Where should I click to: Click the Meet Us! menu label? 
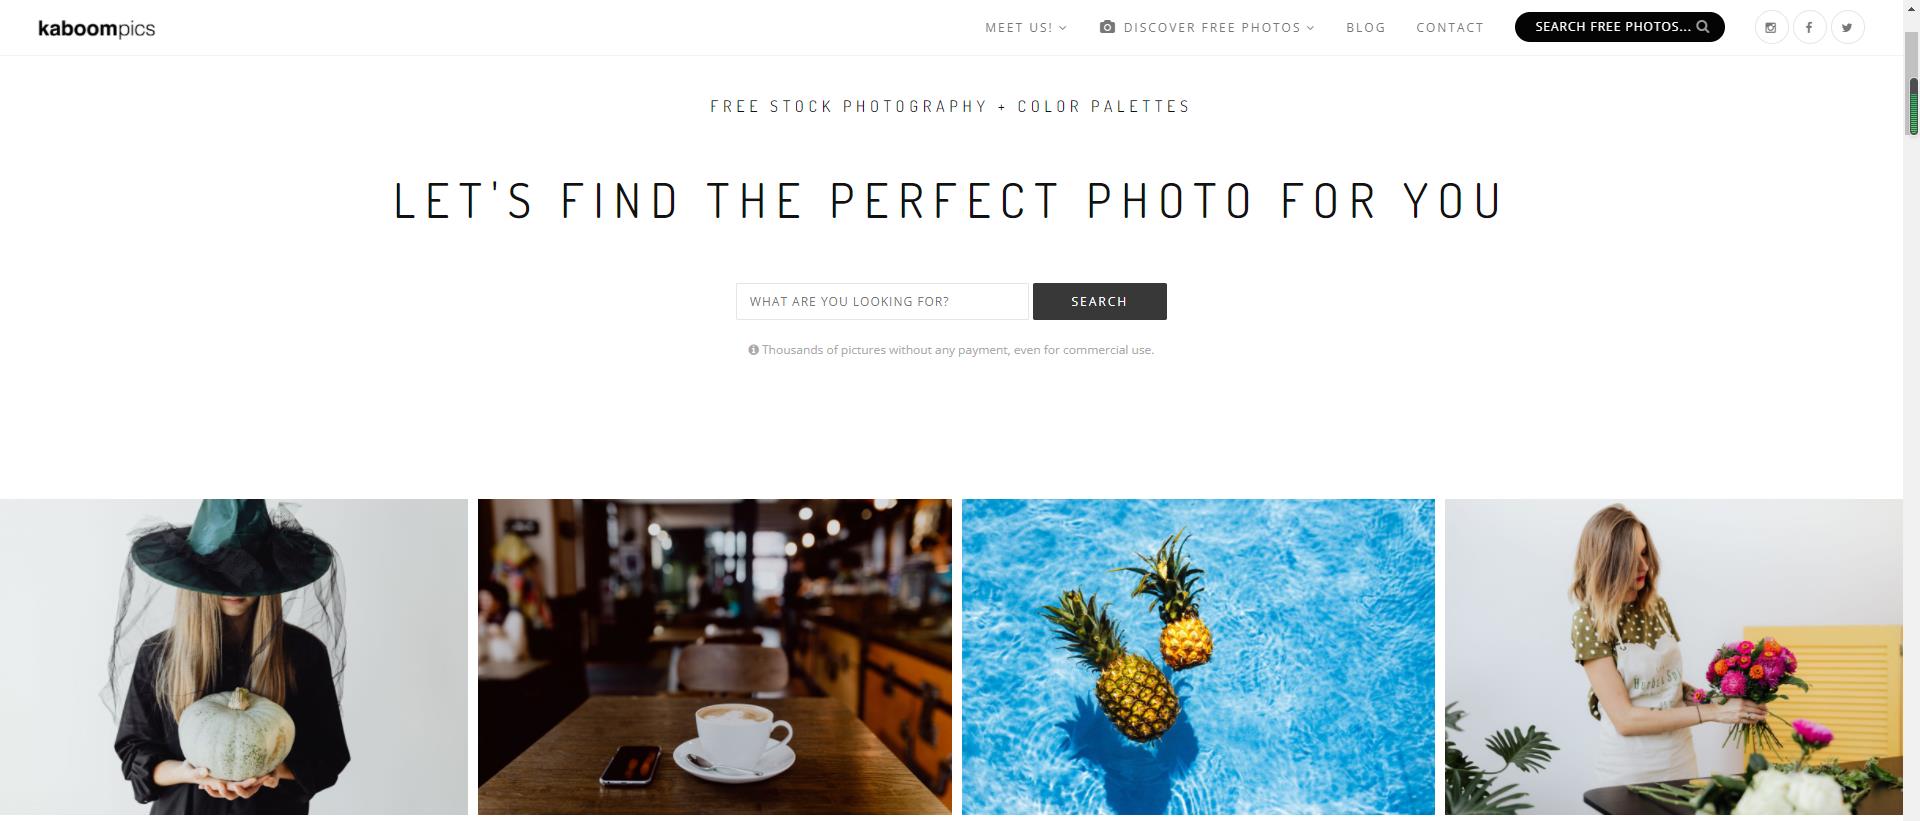coord(1018,27)
